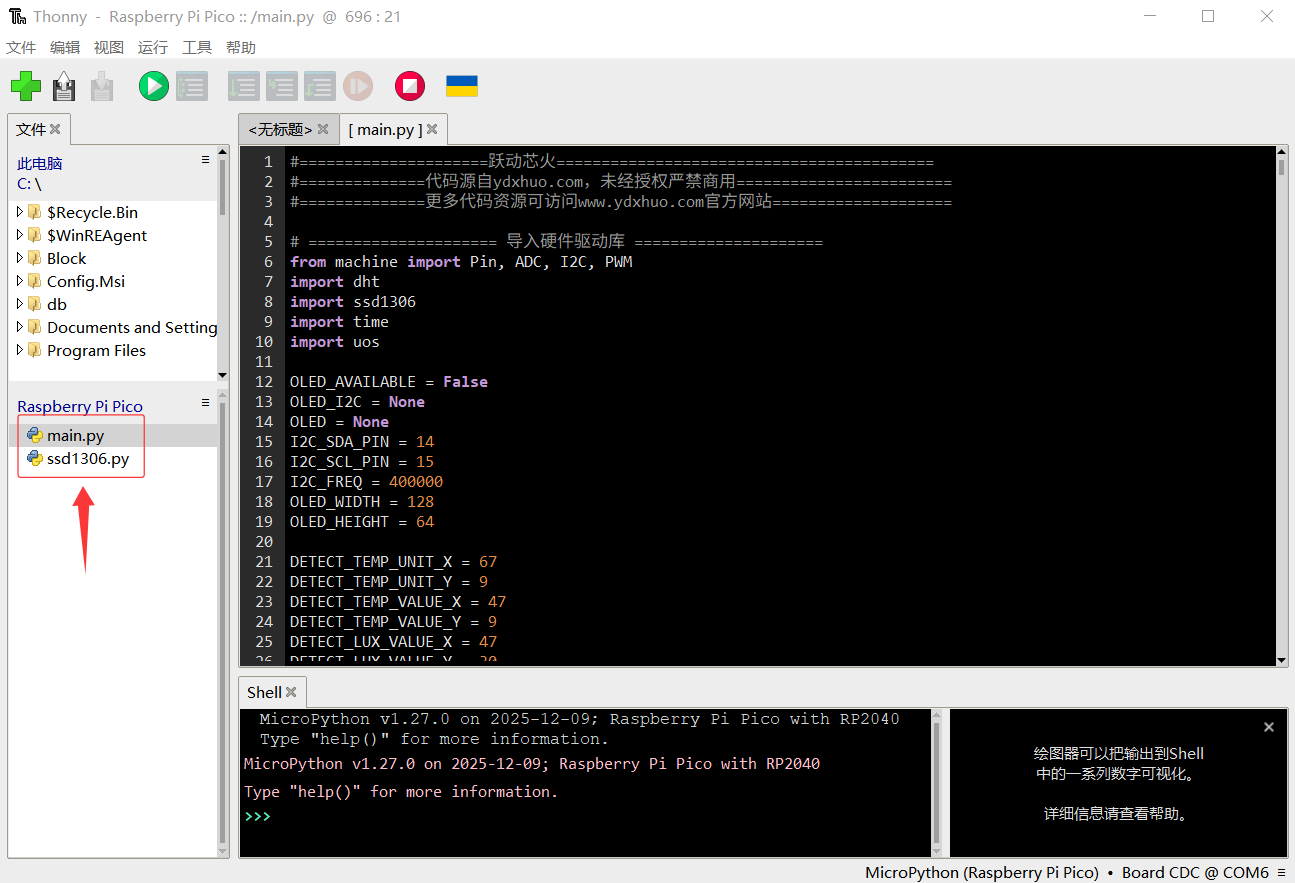Viewport: 1295px width, 883px height.
Task: Open the 视图 menu
Action: (x=109, y=47)
